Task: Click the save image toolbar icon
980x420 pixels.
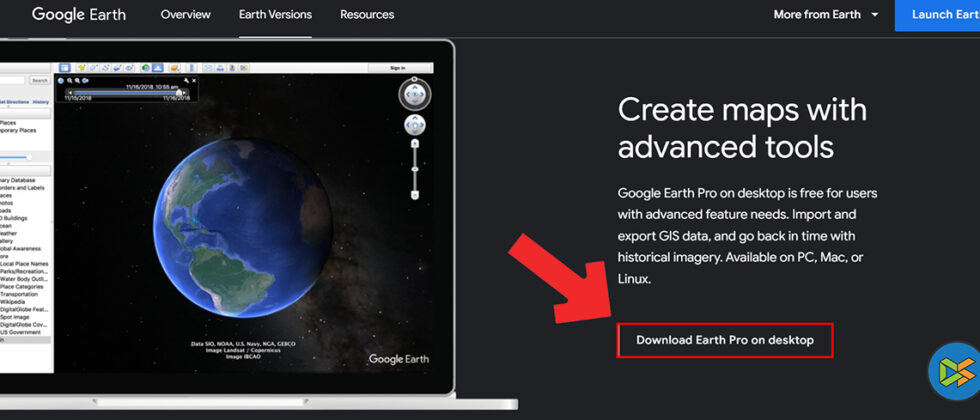Action: coord(232,68)
